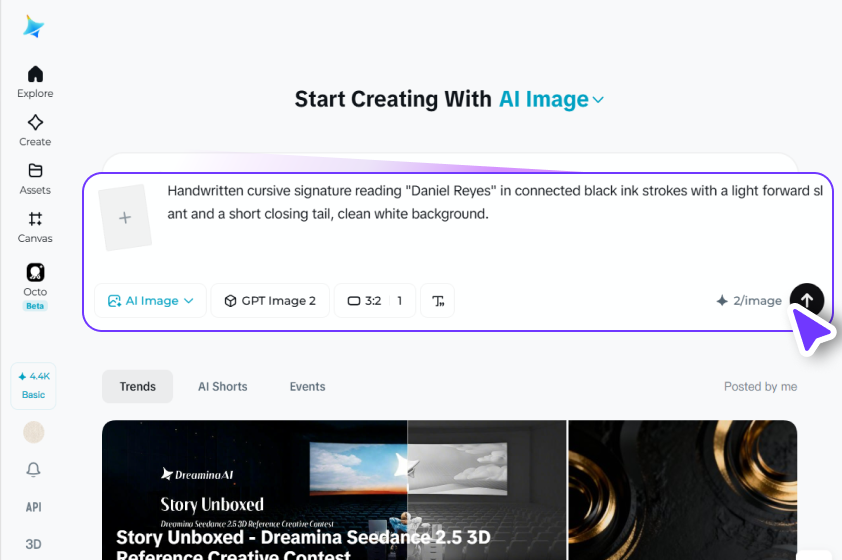The height and width of the screenshot is (560, 842).
Task: Filter by Posted by me
Action: pos(760,387)
